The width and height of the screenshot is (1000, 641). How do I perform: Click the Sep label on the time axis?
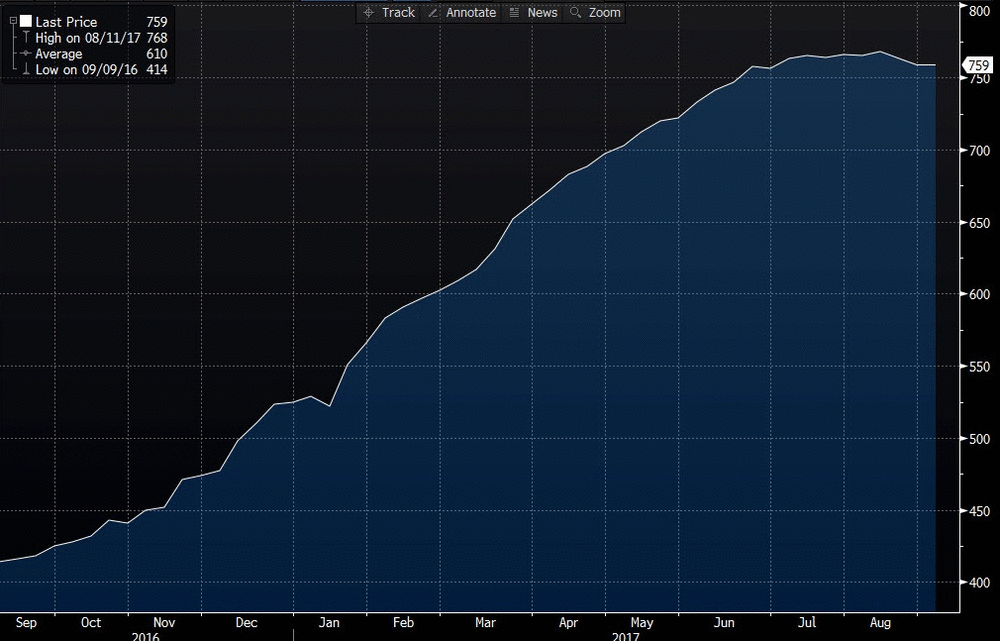point(27,623)
